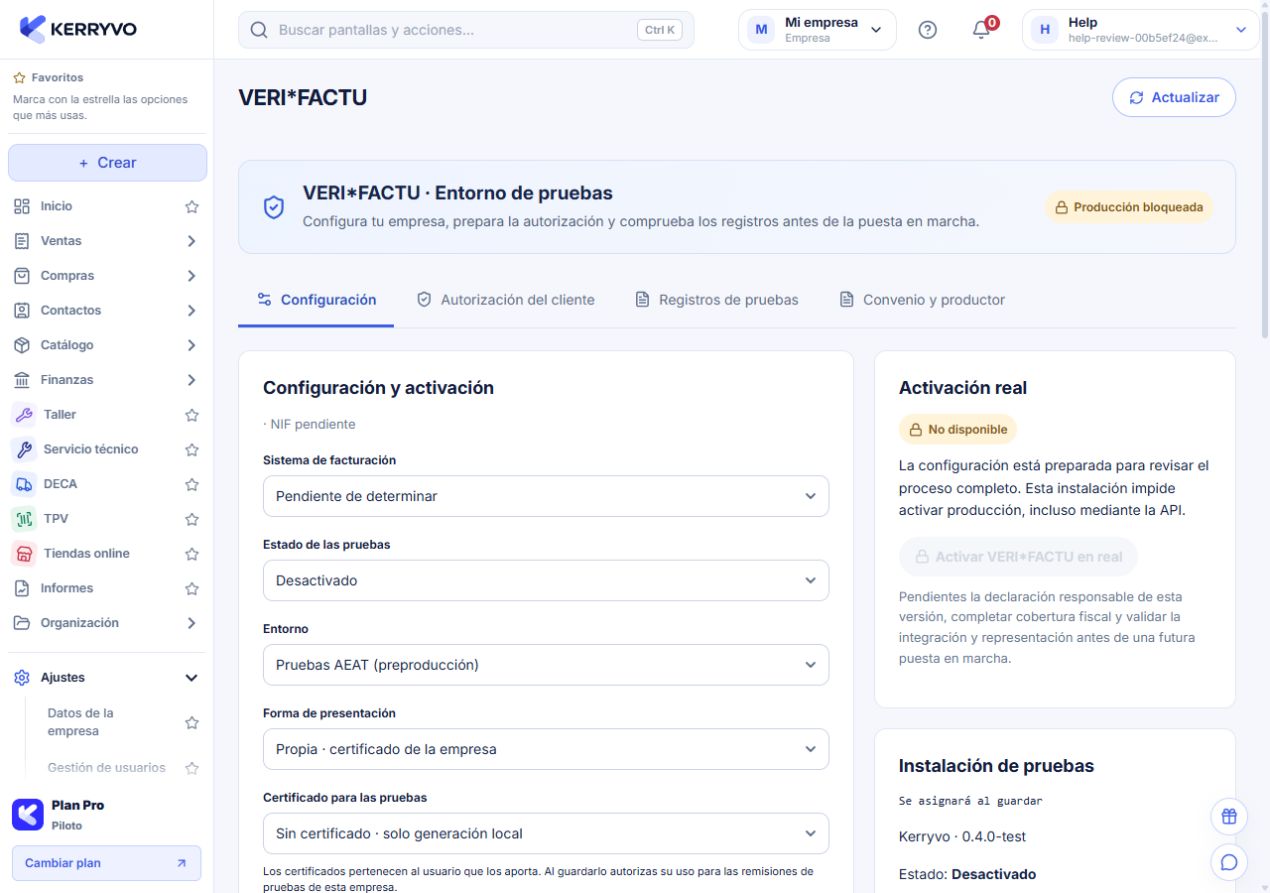Click the Informes document icon
The image size is (1270, 893).
tap(22, 588)
